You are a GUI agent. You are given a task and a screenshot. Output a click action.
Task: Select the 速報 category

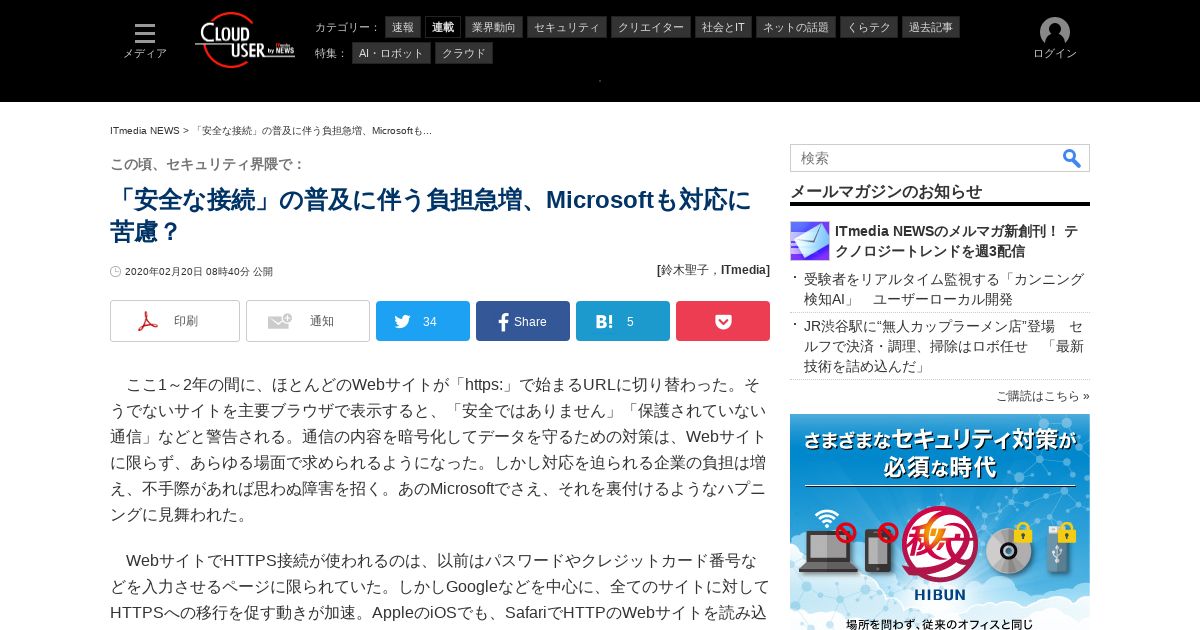[403, 27]
